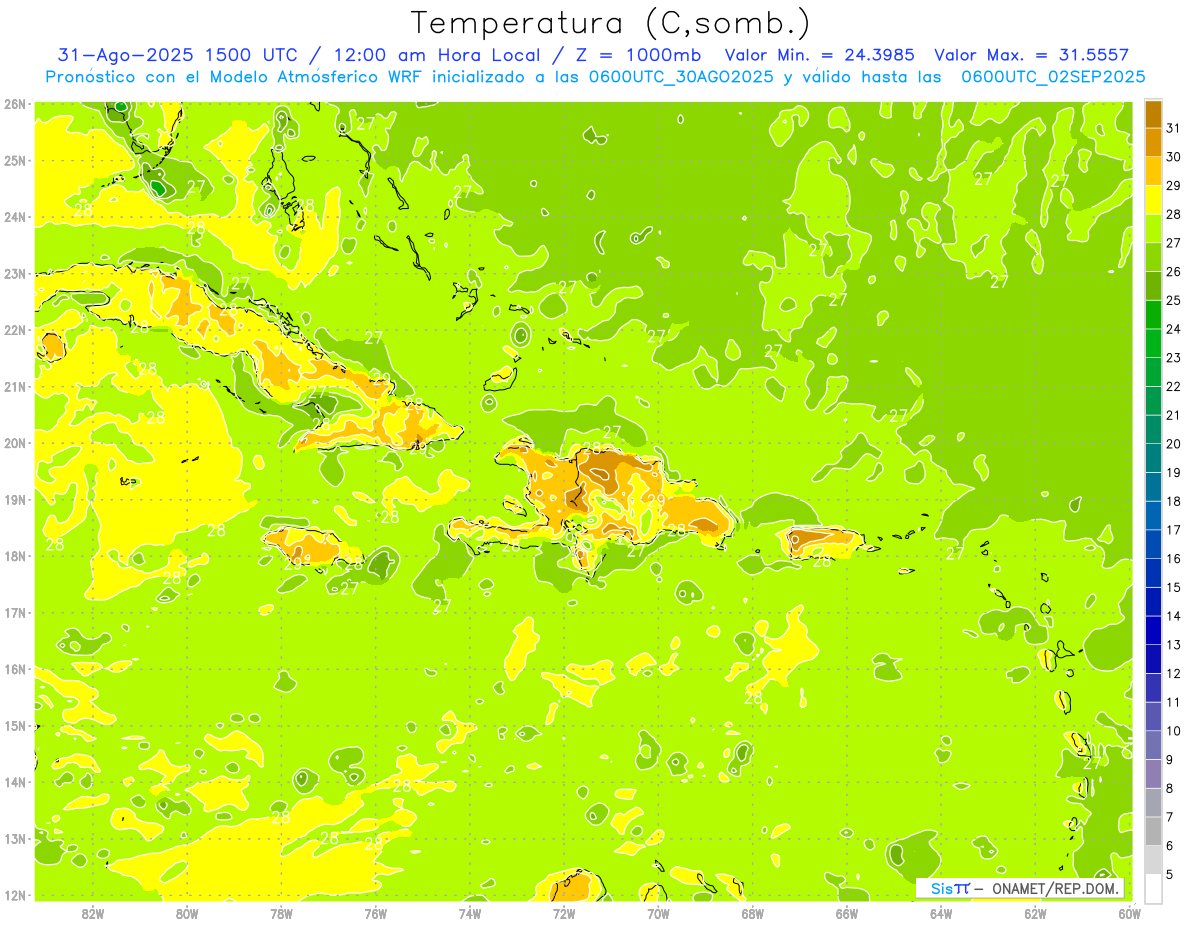Click the colorbar legend value 13
Viewport: 1200px width, 927px height.
point(1174,645)
